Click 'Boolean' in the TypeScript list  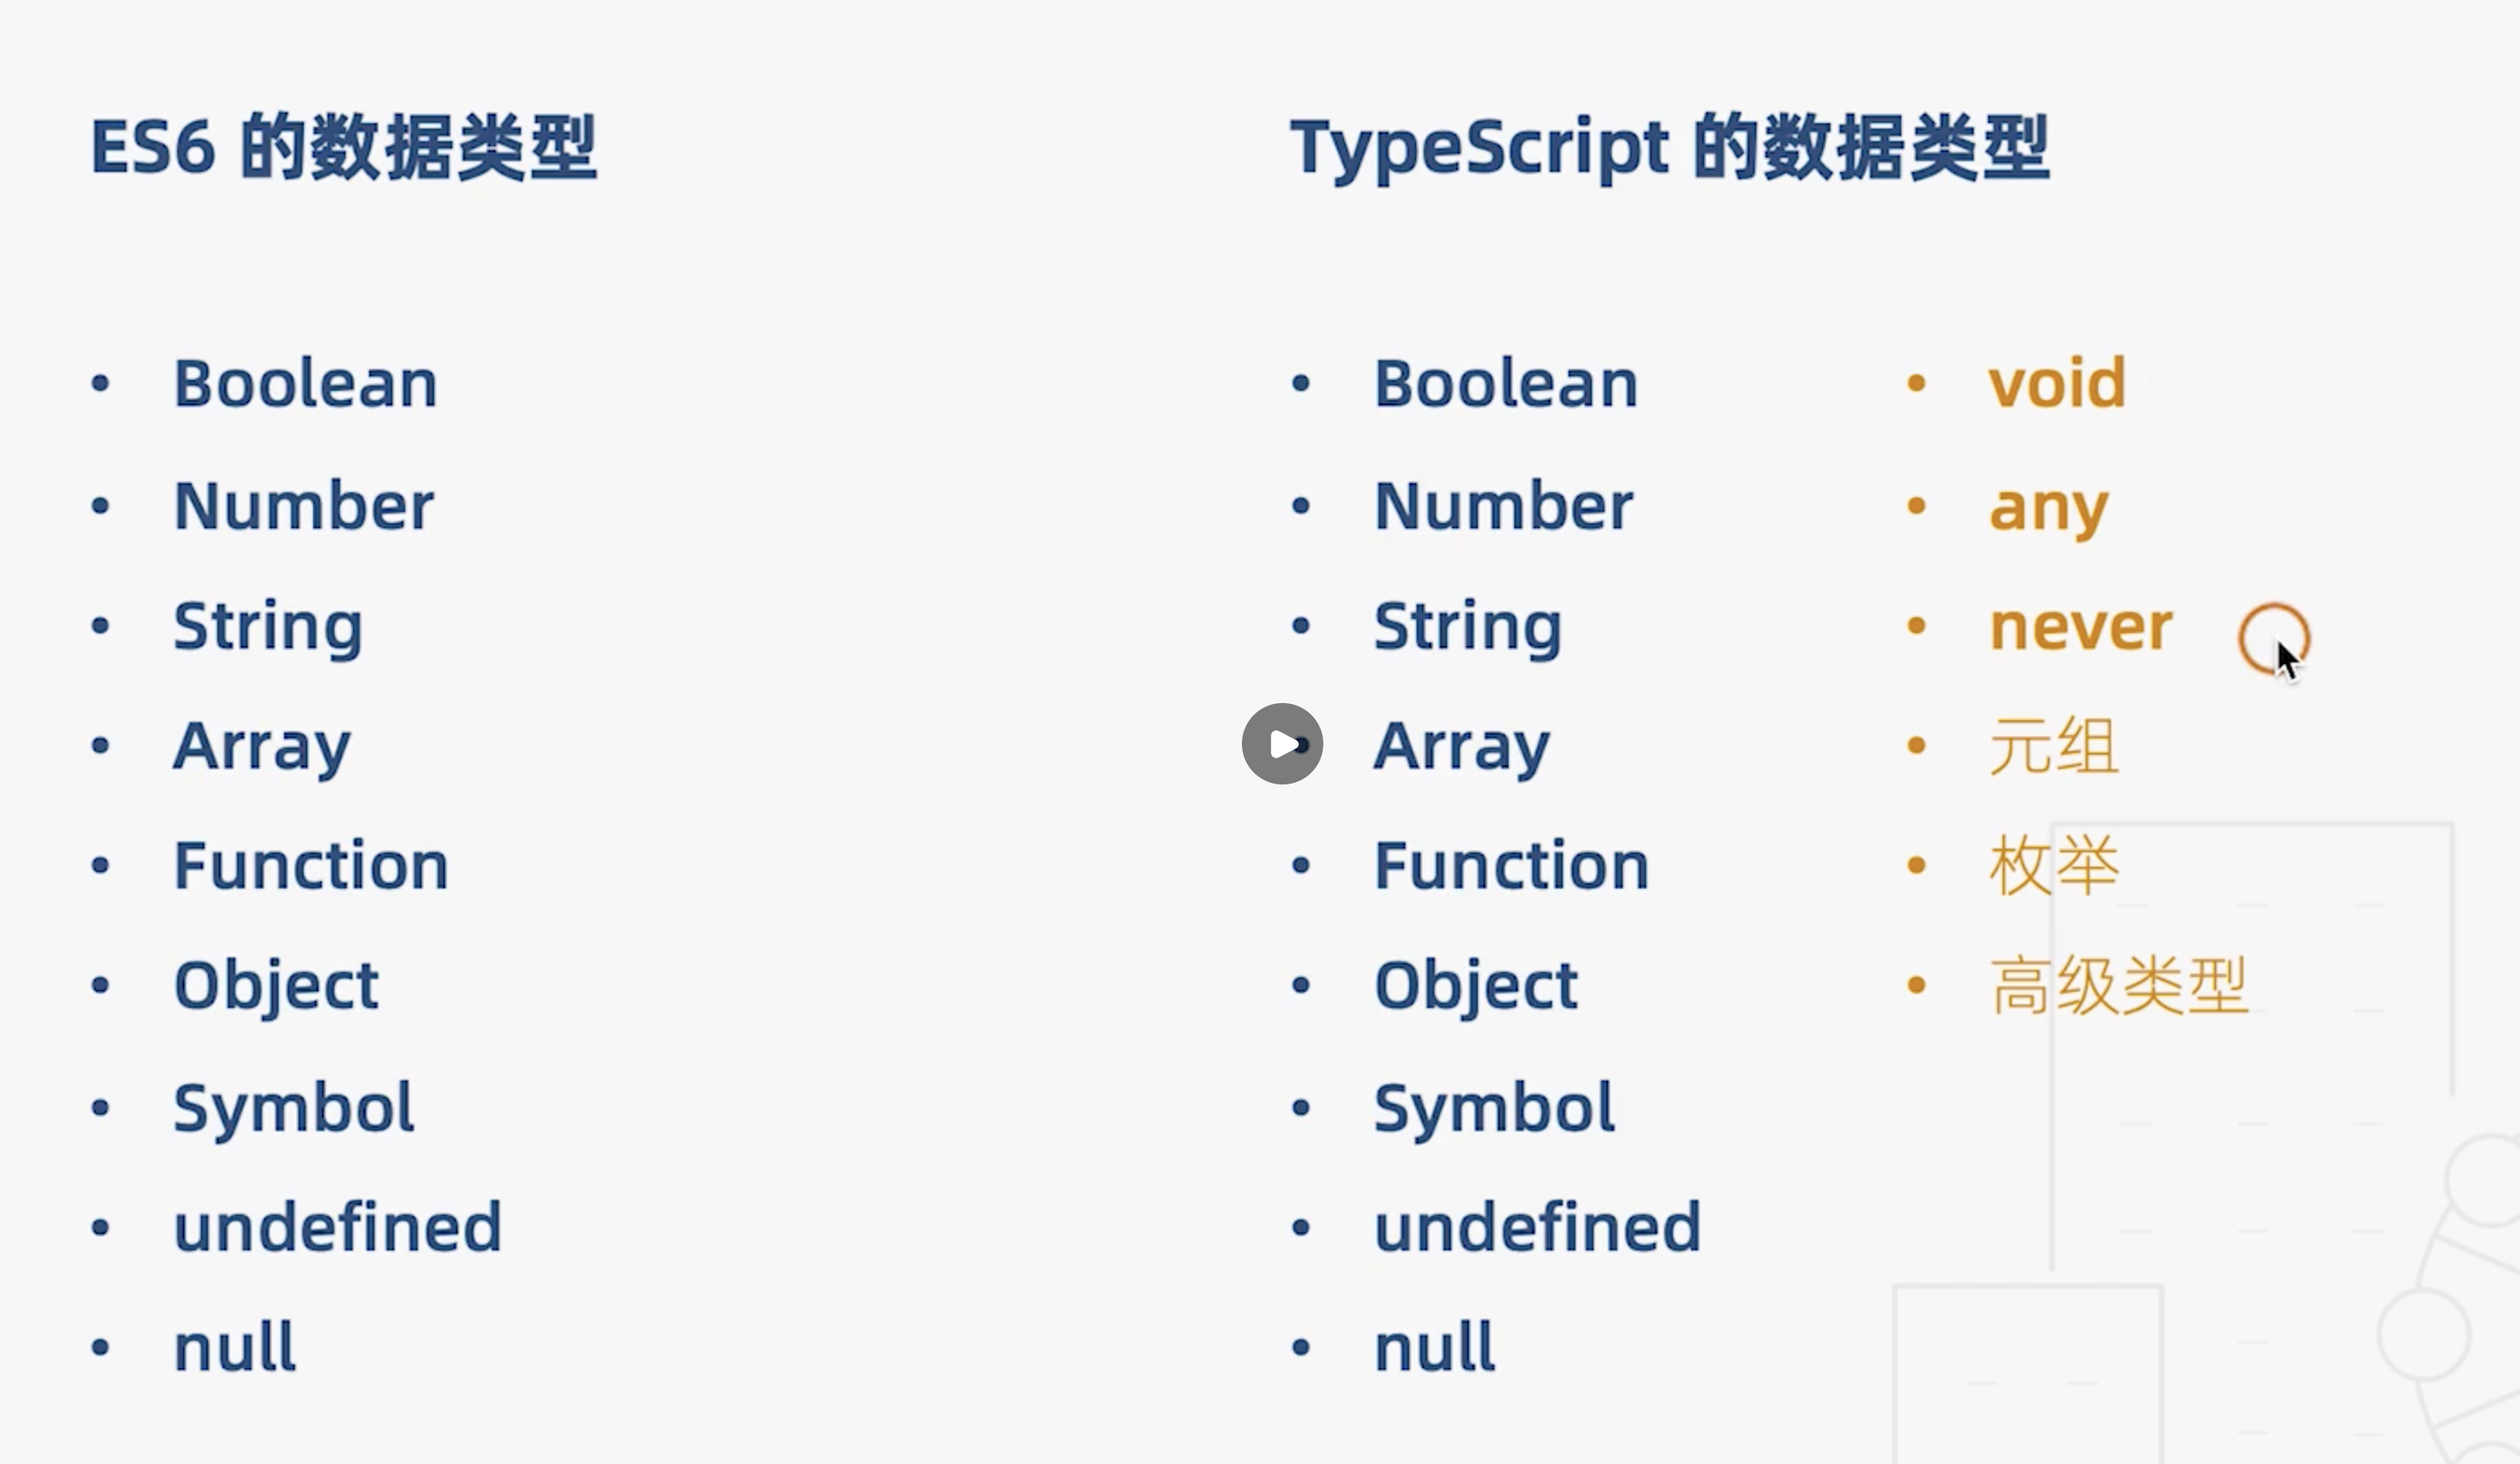(1507, 383)
